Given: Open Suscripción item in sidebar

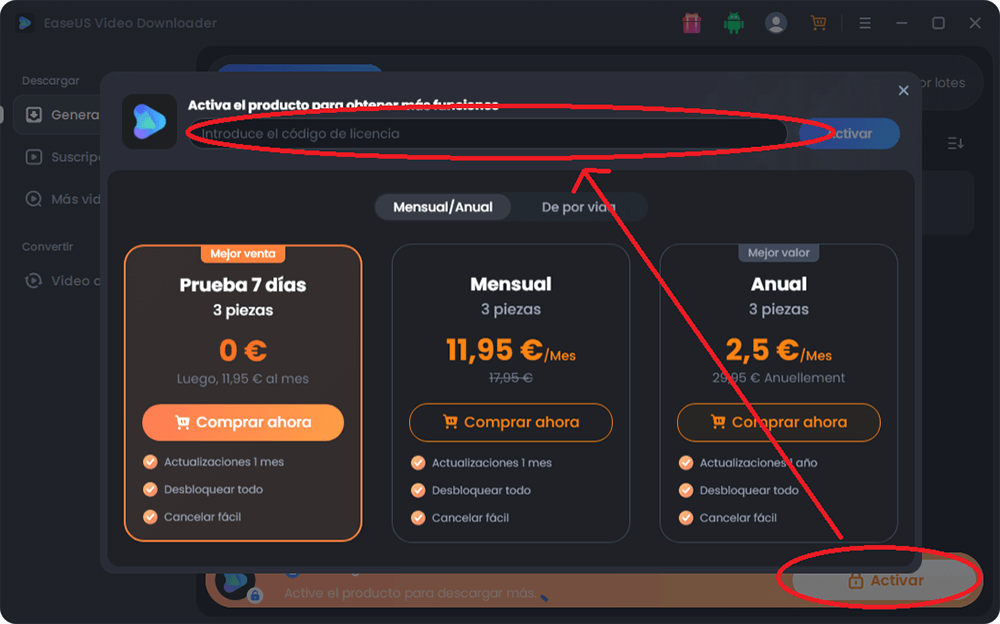Looking at the screenshot, I should tap(57, 157).
